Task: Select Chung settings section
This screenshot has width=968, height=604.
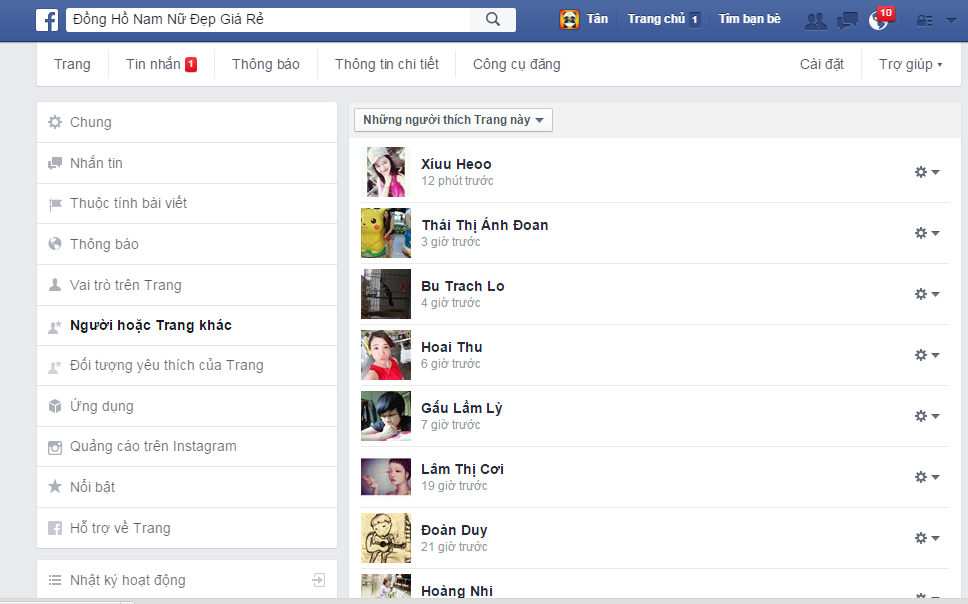Action: [x=187, y=122]
